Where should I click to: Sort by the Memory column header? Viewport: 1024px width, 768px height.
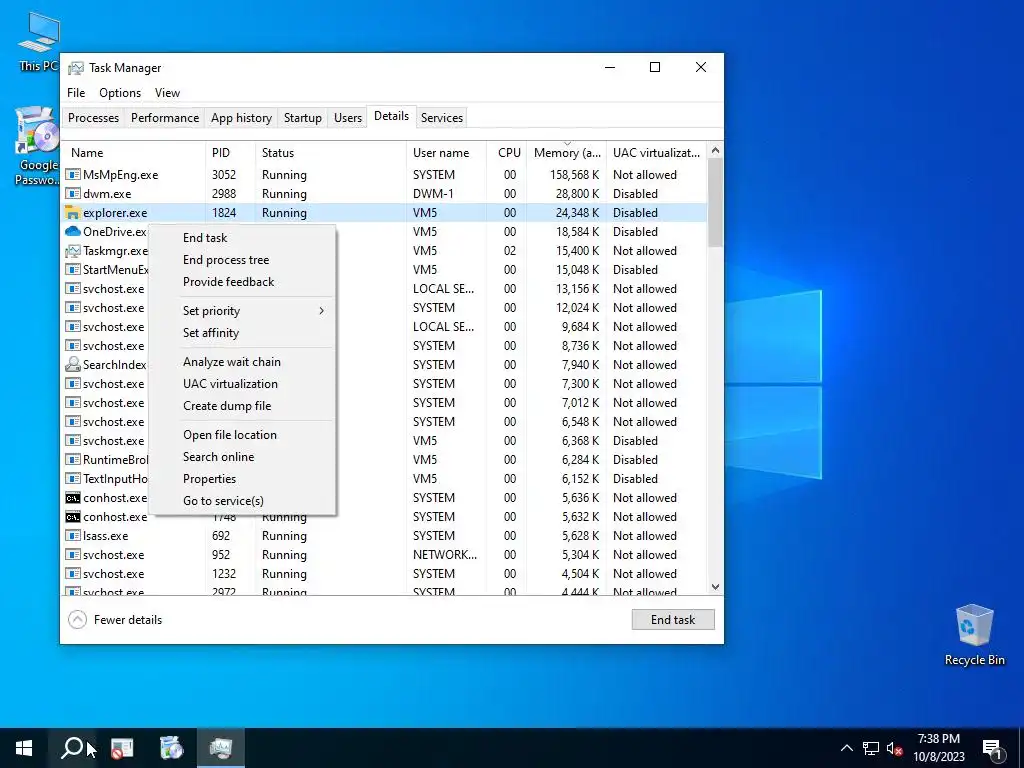(x=566, y=153)
